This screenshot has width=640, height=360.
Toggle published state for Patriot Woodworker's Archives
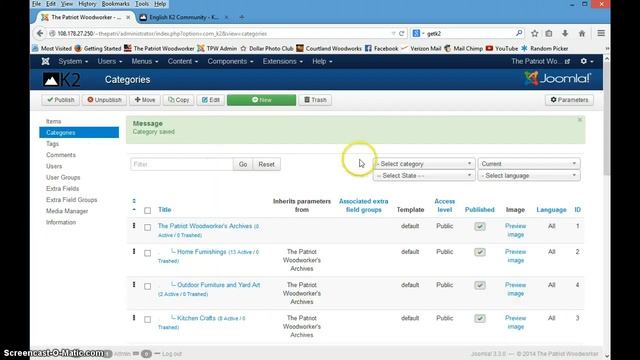point(480,227)
